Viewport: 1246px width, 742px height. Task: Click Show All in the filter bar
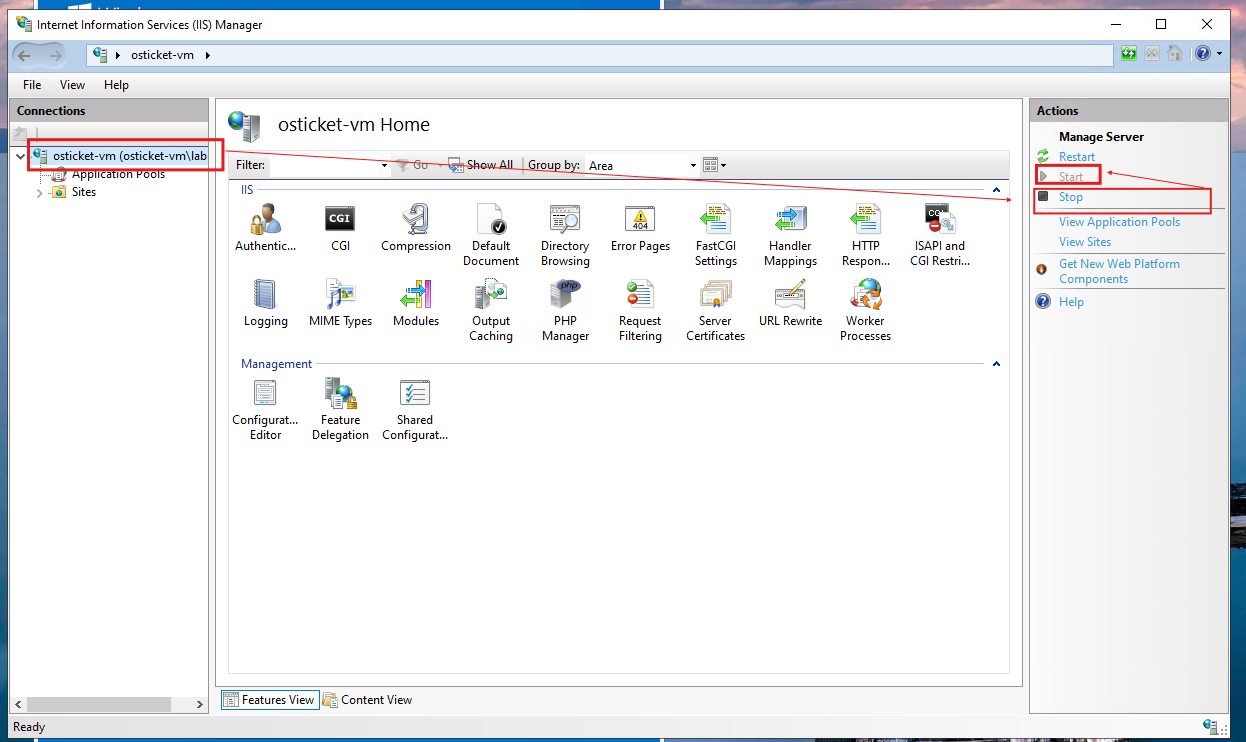coord(480,165)
